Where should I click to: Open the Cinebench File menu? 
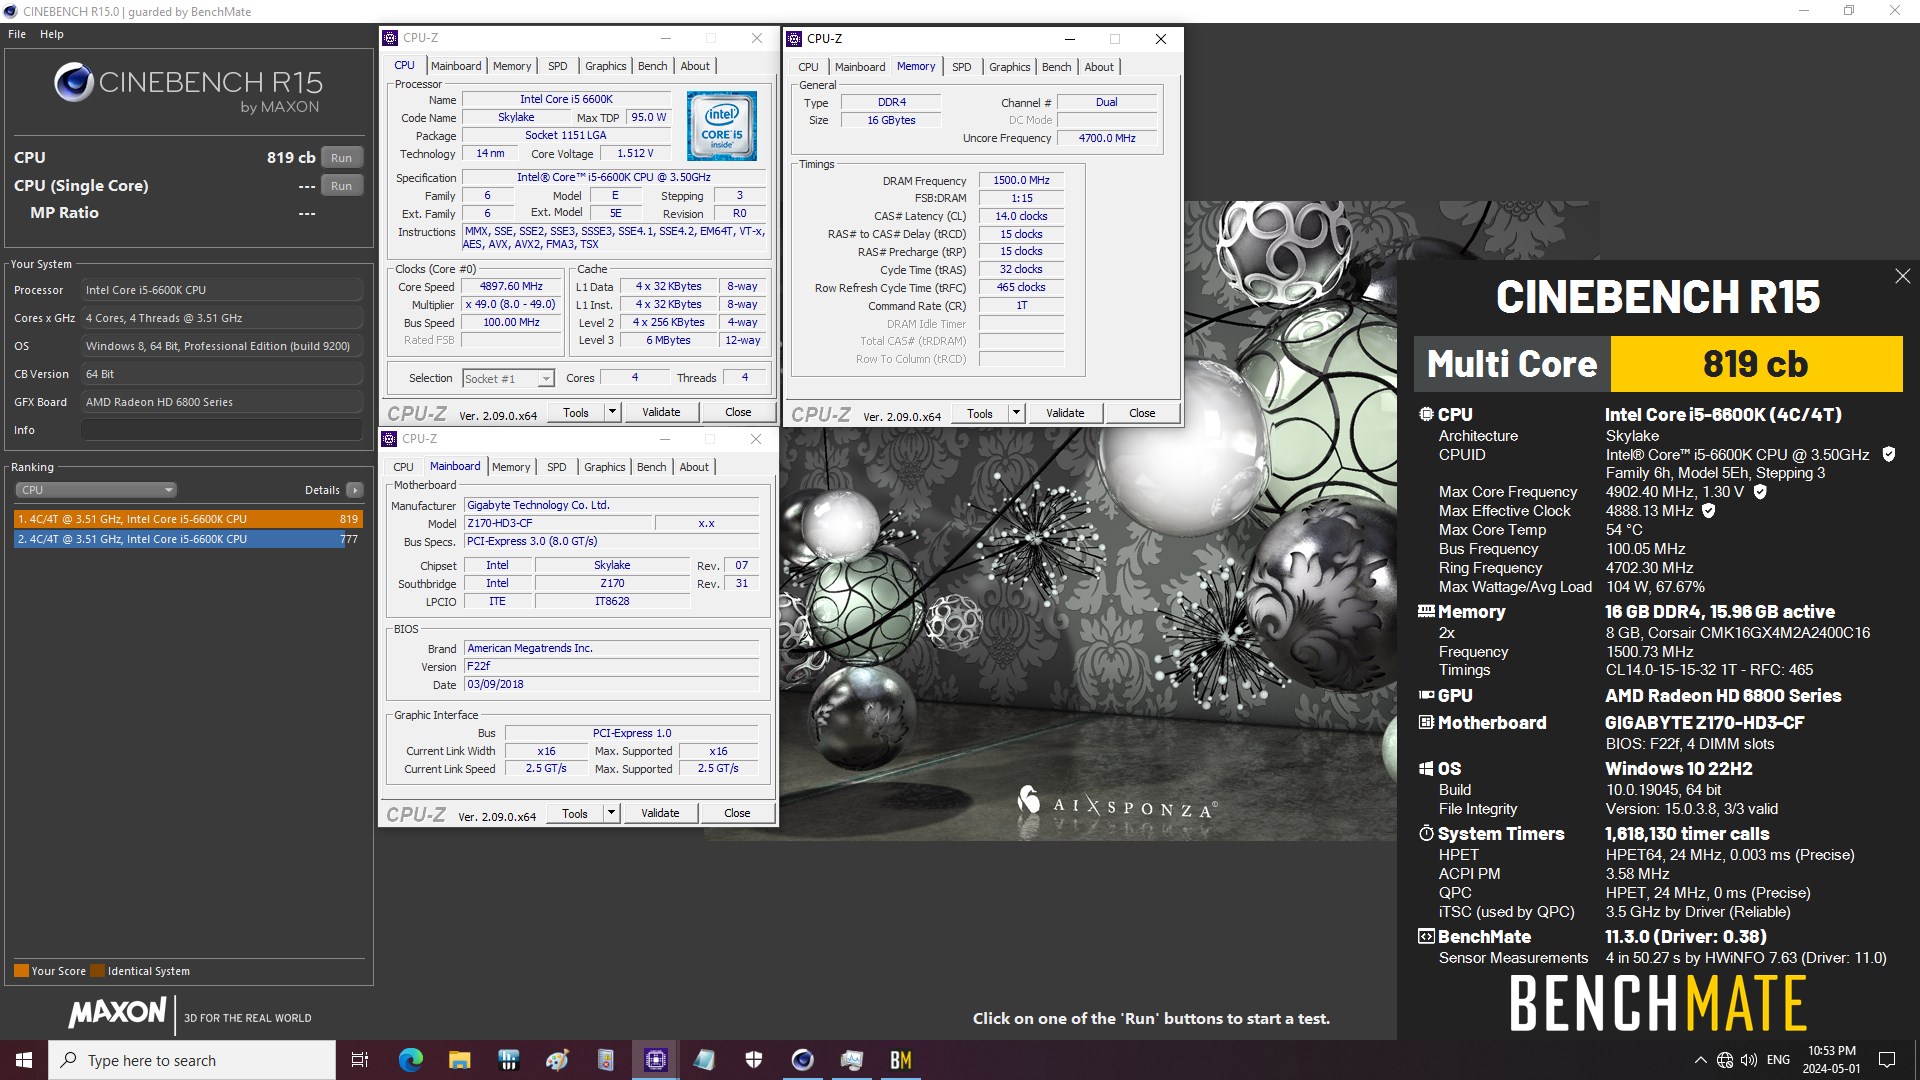coord(17,34)
